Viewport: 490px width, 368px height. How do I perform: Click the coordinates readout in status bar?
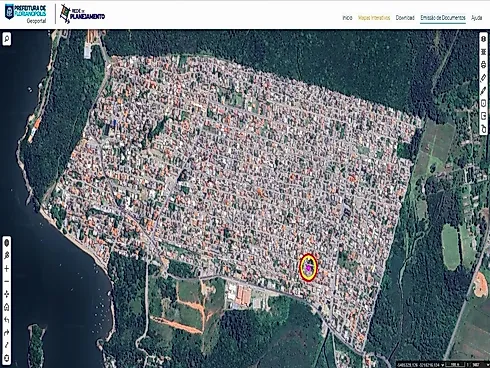point(418,365)
